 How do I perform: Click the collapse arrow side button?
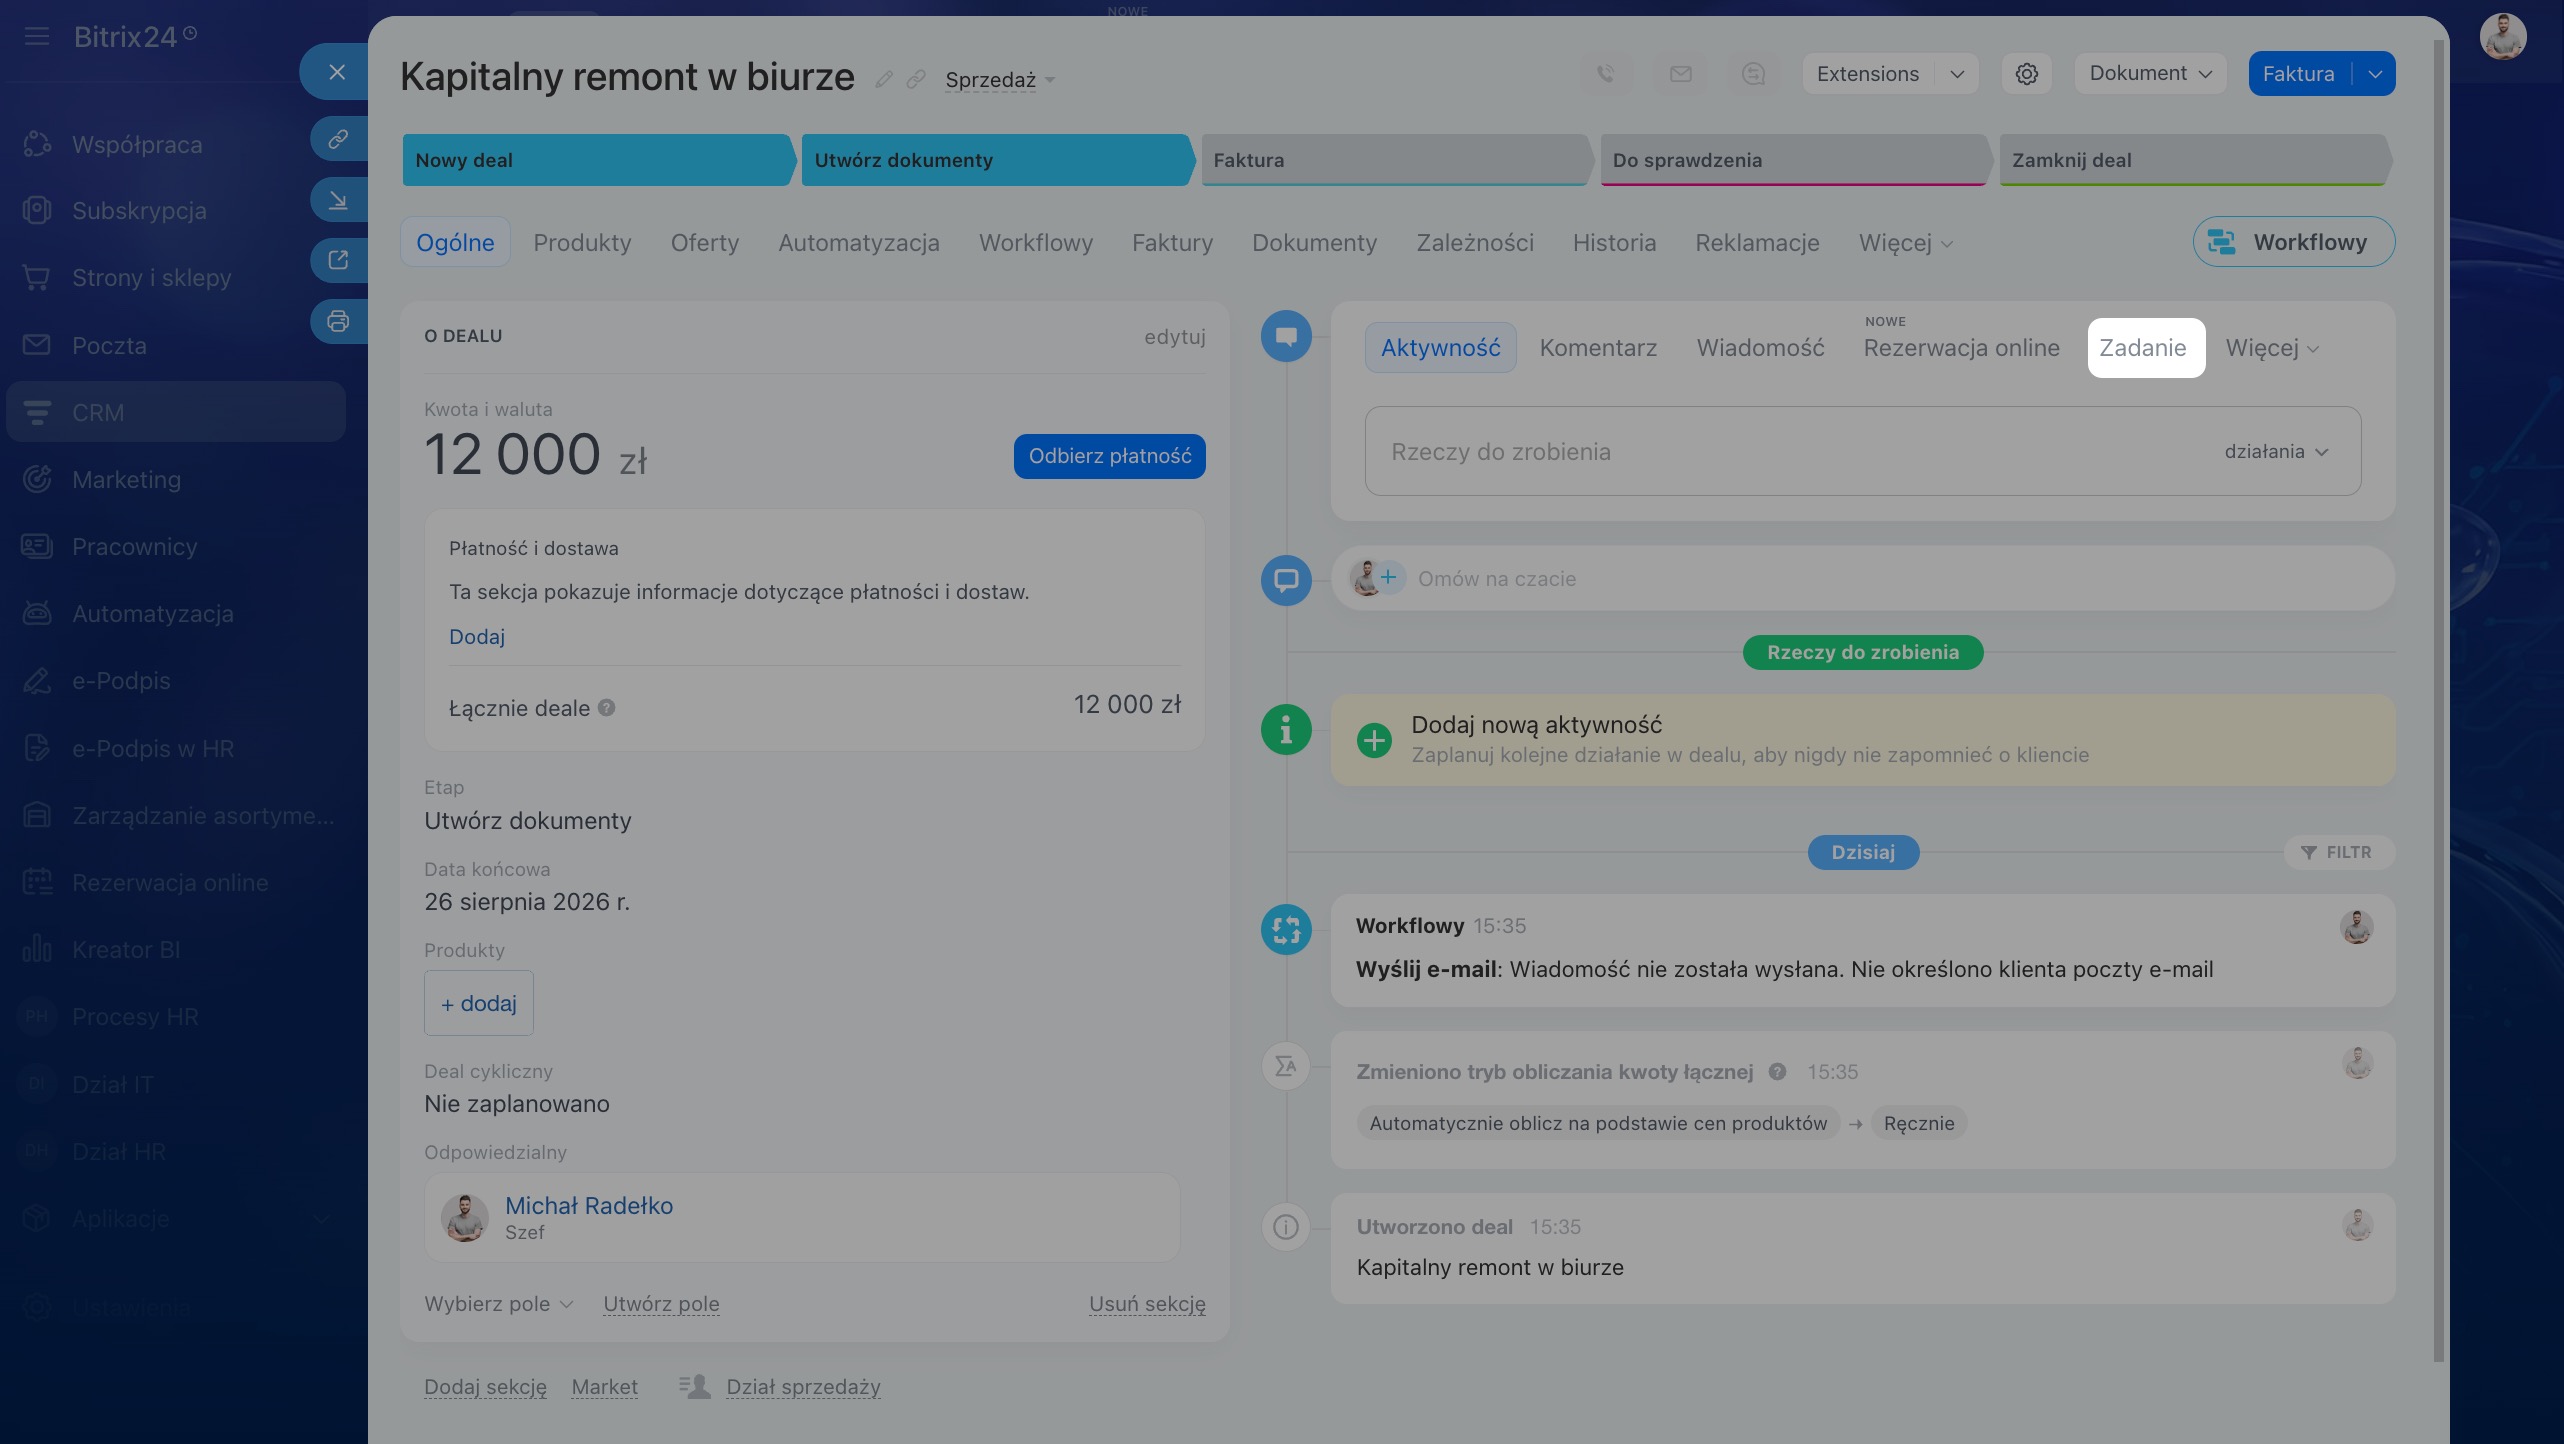coord(338,200)
